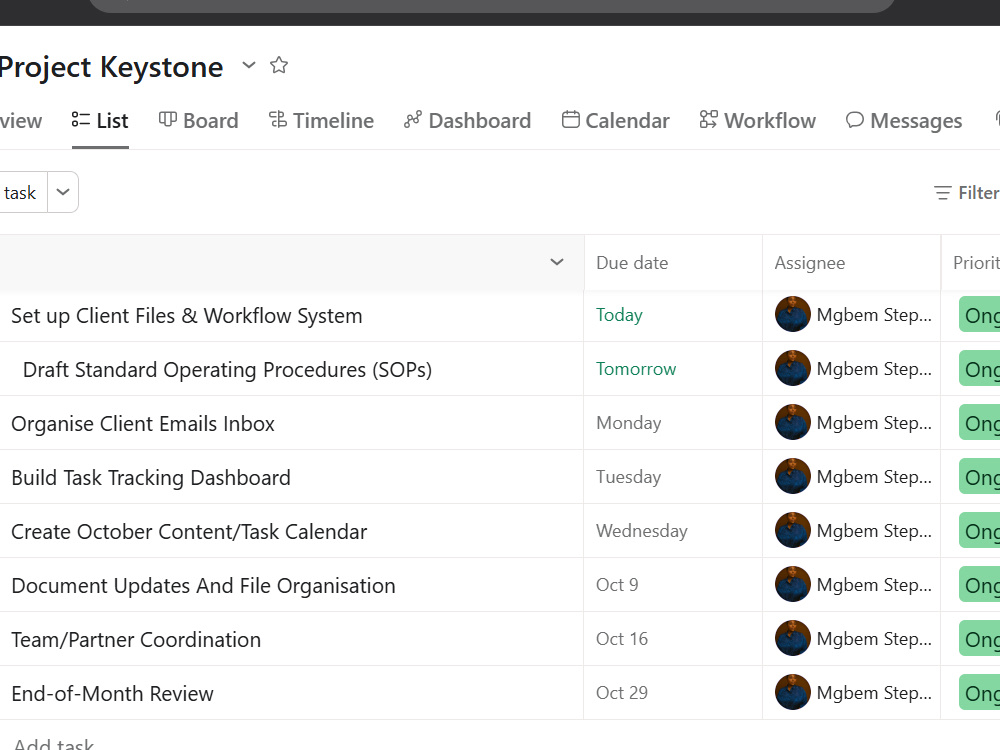Click the Timeline tab icon
Image resolution: width=1000 pixels, height=750 pixels.
point(277,119)
